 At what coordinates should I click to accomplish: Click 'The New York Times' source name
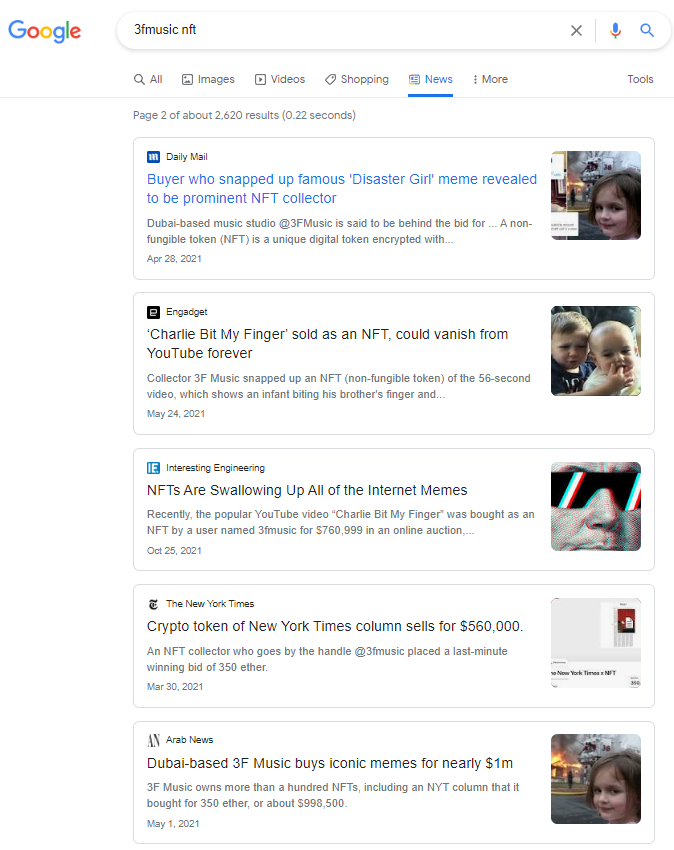210,603
